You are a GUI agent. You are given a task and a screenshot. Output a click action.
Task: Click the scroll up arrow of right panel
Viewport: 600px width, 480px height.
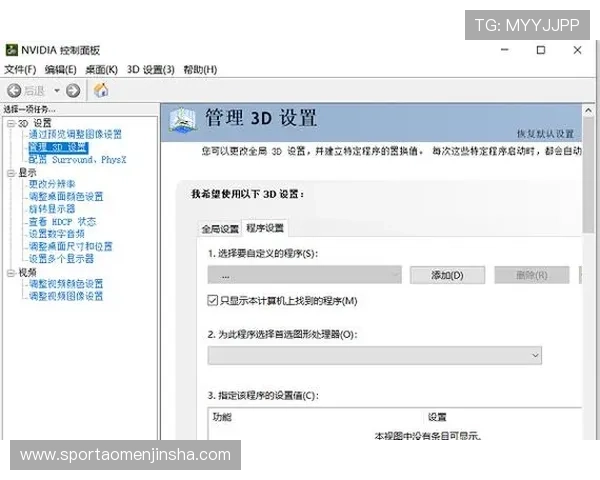(x=588, y=110)
